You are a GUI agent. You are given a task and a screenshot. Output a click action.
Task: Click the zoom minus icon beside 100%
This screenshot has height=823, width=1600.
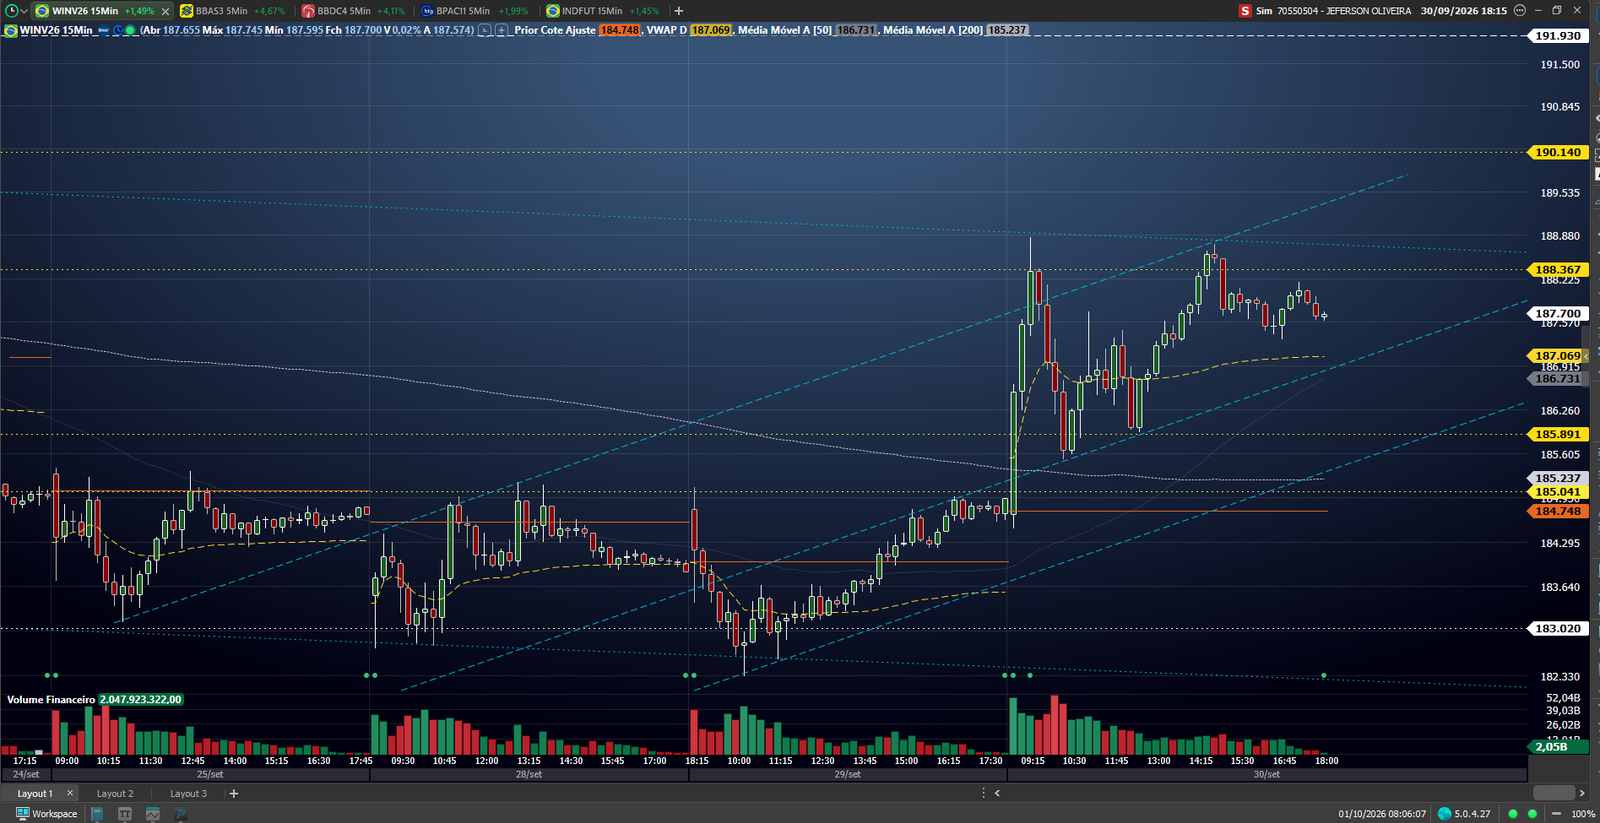[1557, 814]
